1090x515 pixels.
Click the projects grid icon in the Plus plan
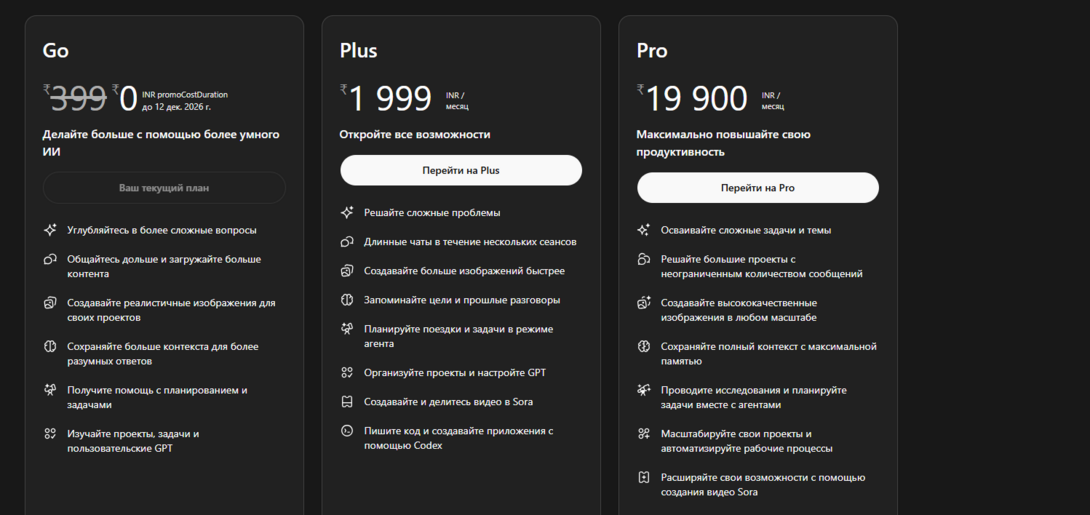(x=347, y=373)
